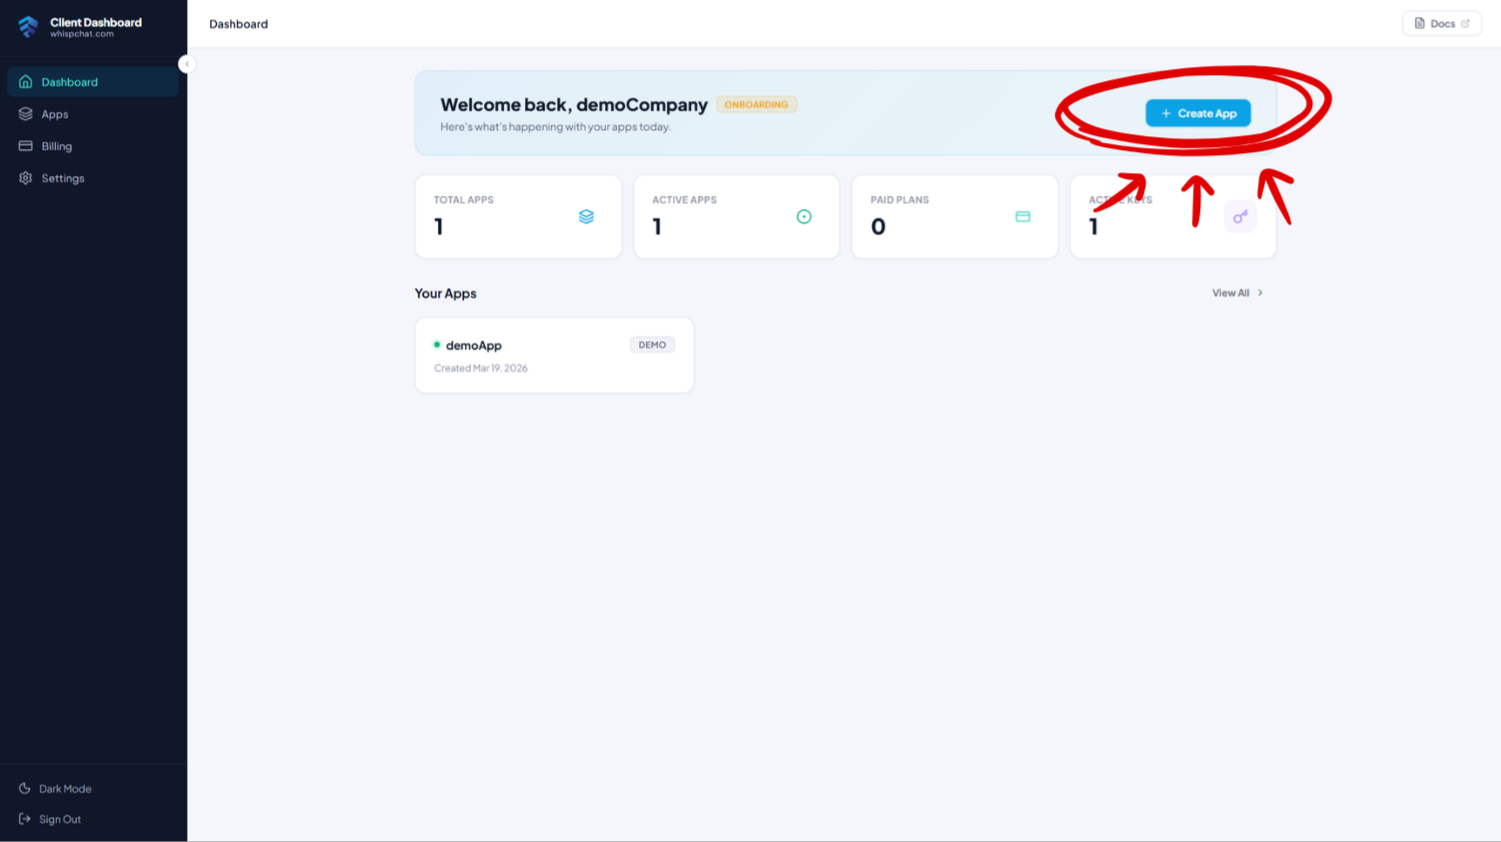
Task: Open the demoApp card
Action: click(554, 355)
